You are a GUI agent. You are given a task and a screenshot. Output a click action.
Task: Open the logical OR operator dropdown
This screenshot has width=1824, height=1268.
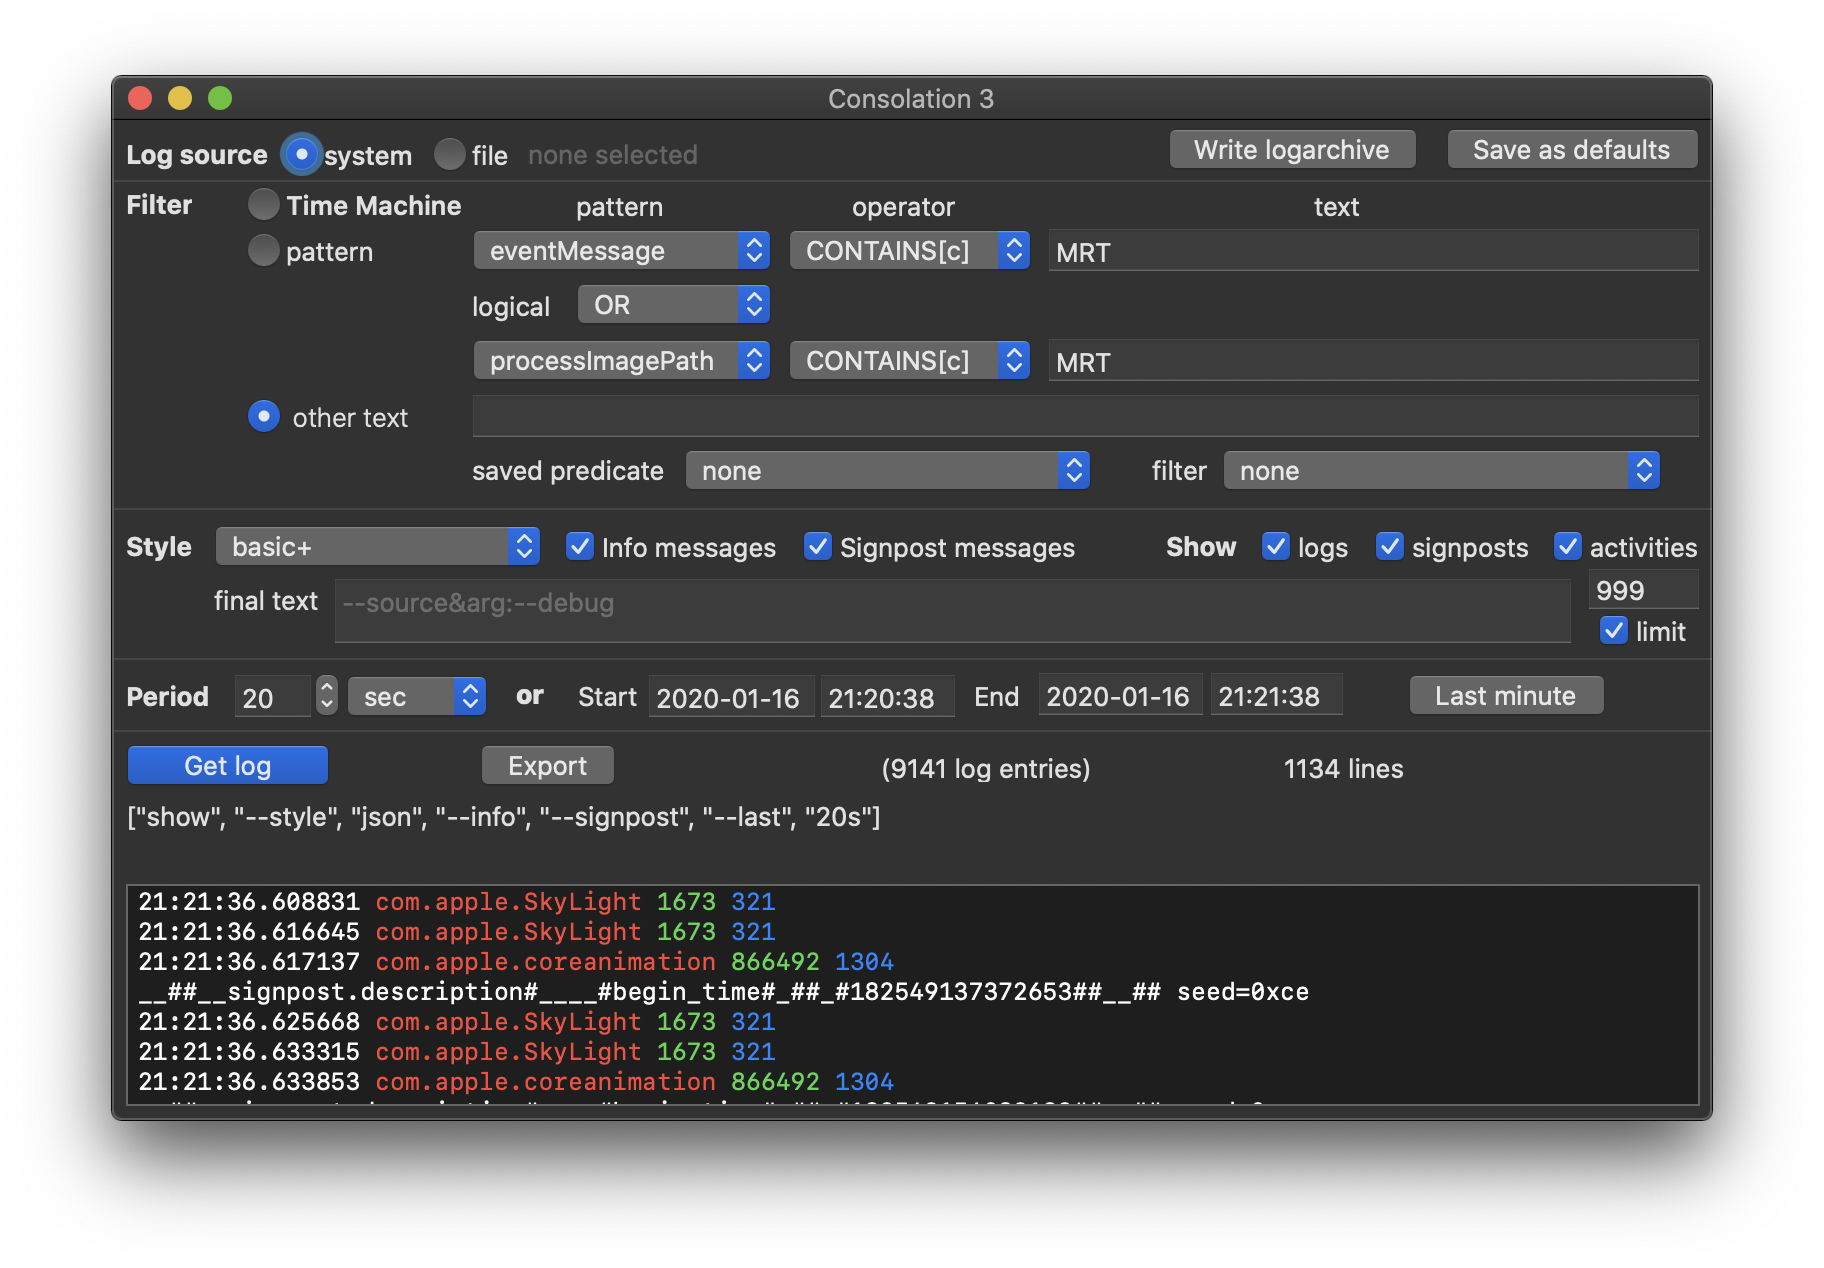pyautogui.click(x=673, y=305)
